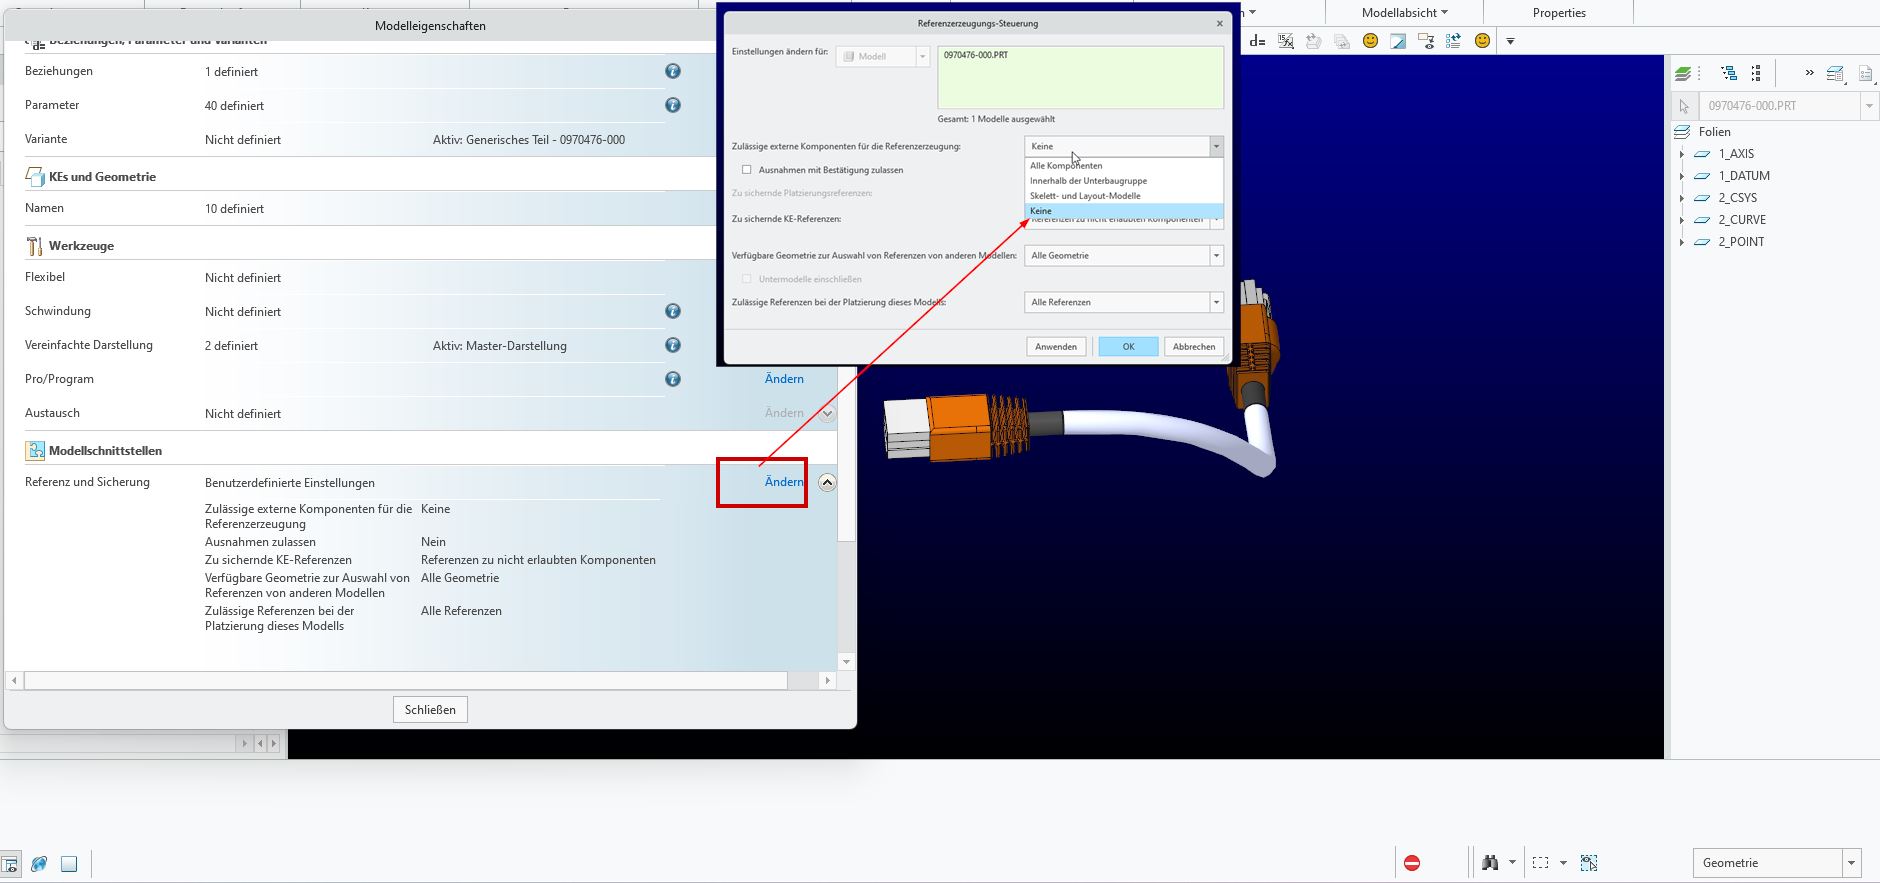Expand the 1_DATUM layer
Screen dimensions: 1880x883
click(1681, 176)
